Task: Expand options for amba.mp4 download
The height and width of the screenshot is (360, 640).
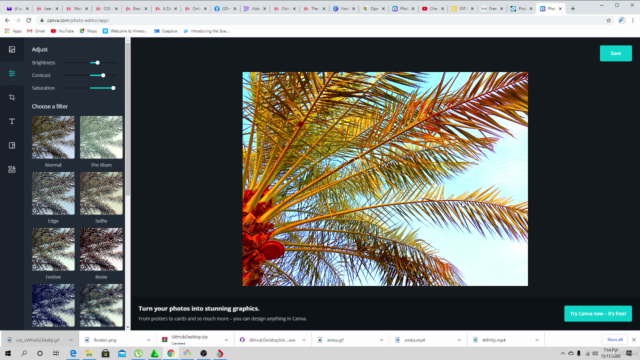Action: [459, 340]
